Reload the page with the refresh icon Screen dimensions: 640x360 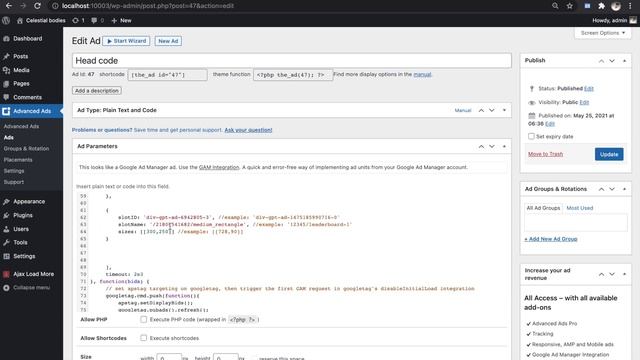[x=37, y=6]
